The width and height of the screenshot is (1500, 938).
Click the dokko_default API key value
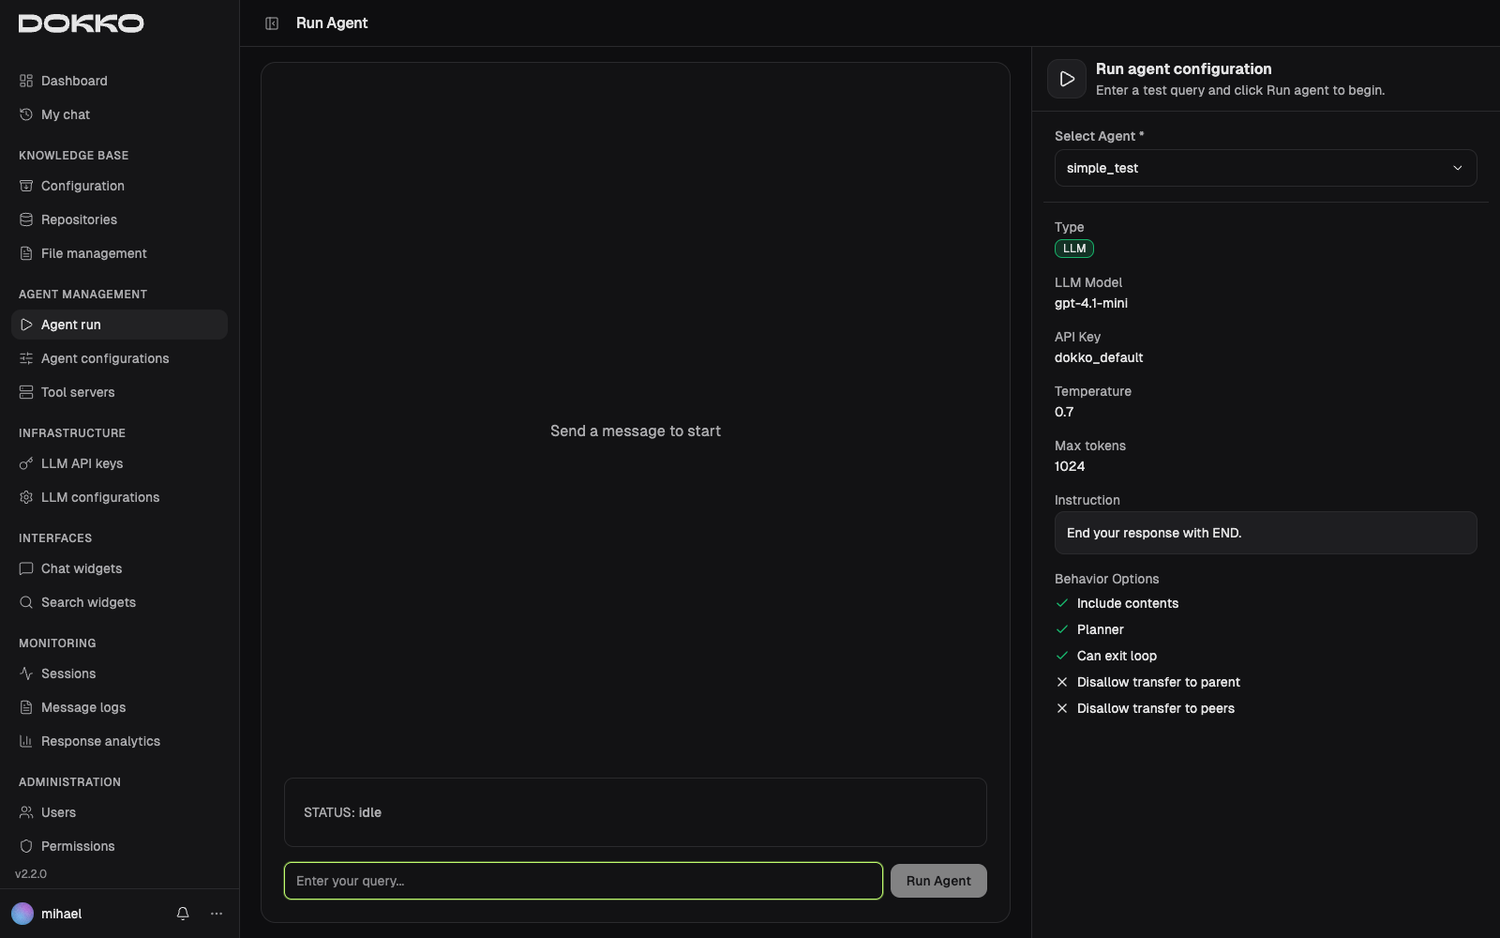click(x=1098, y=358)
